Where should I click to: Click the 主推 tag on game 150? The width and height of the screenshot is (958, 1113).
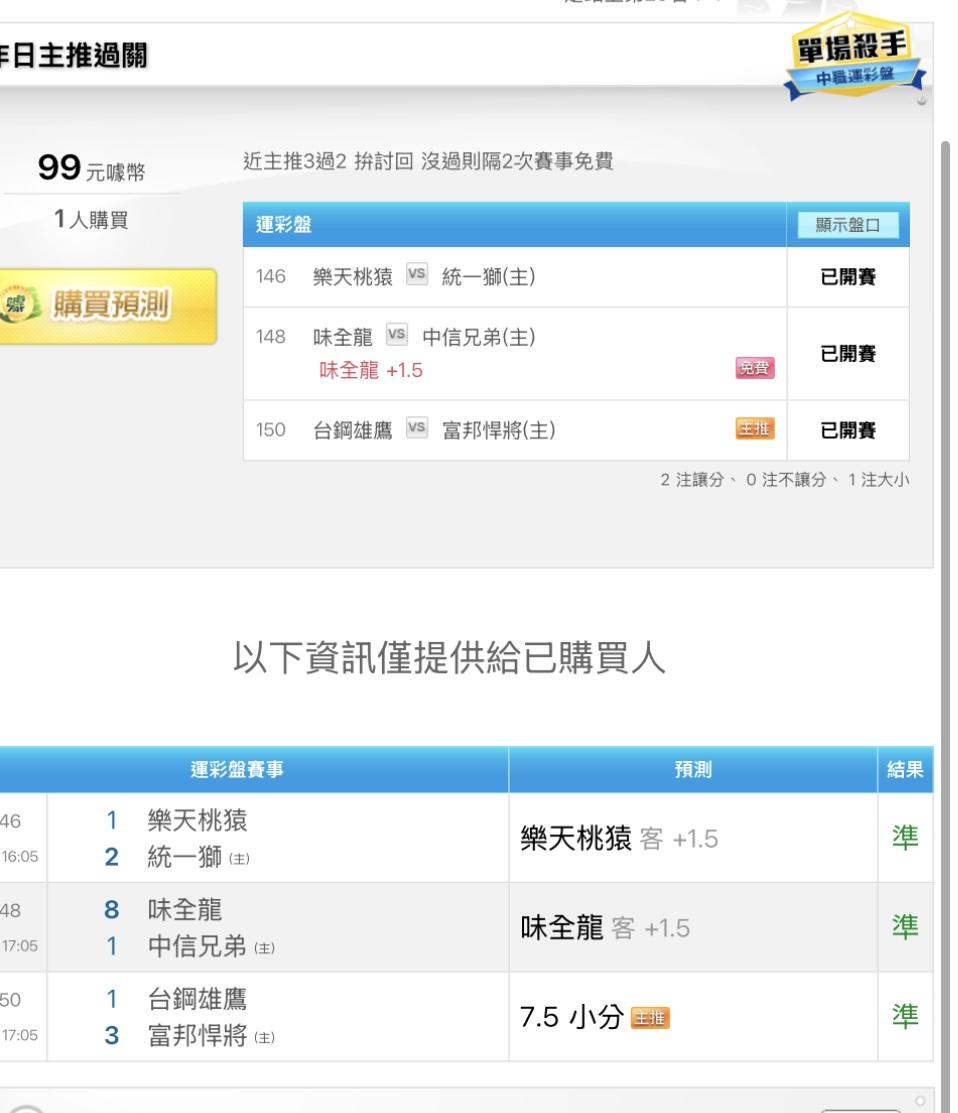click(x=754, y=429)
